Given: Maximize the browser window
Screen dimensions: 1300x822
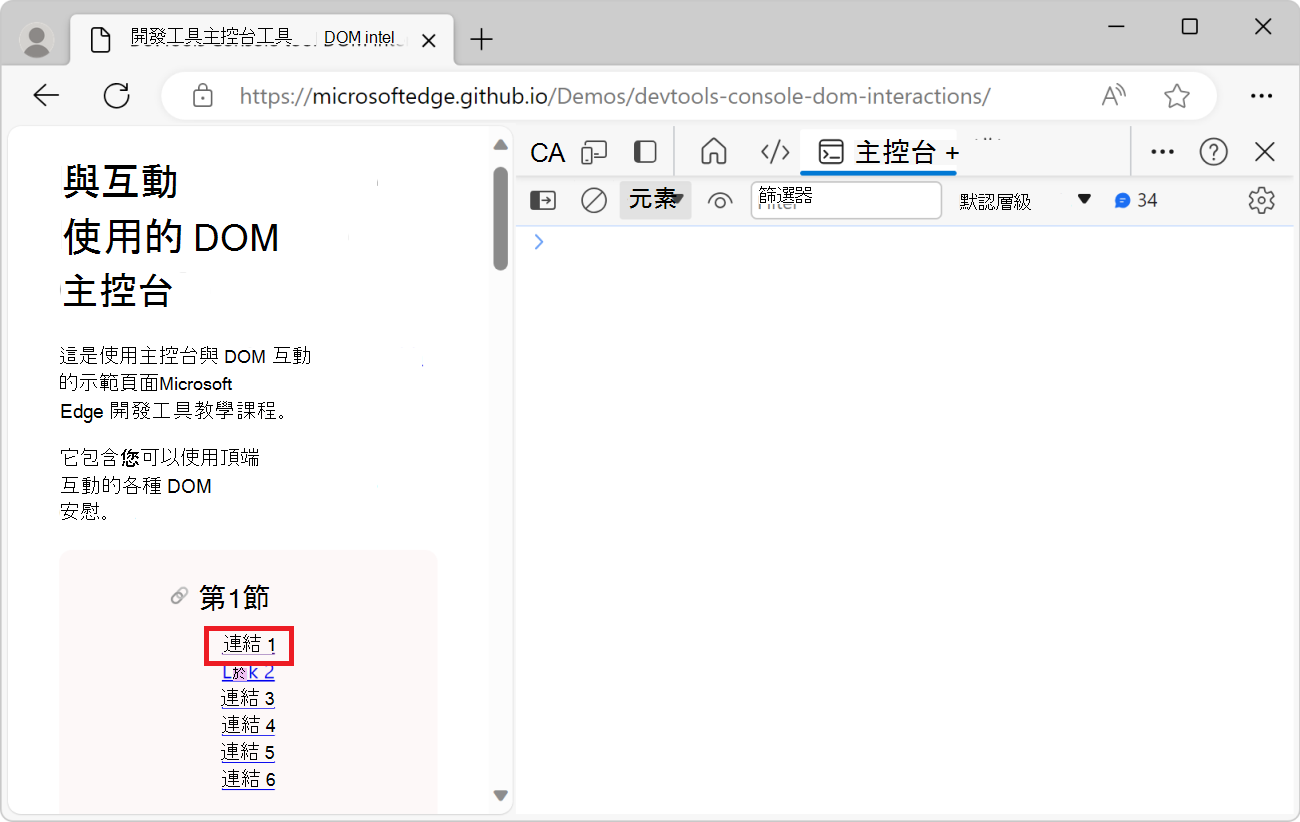Looking at the screenshot, I should tap(1189, 27).
